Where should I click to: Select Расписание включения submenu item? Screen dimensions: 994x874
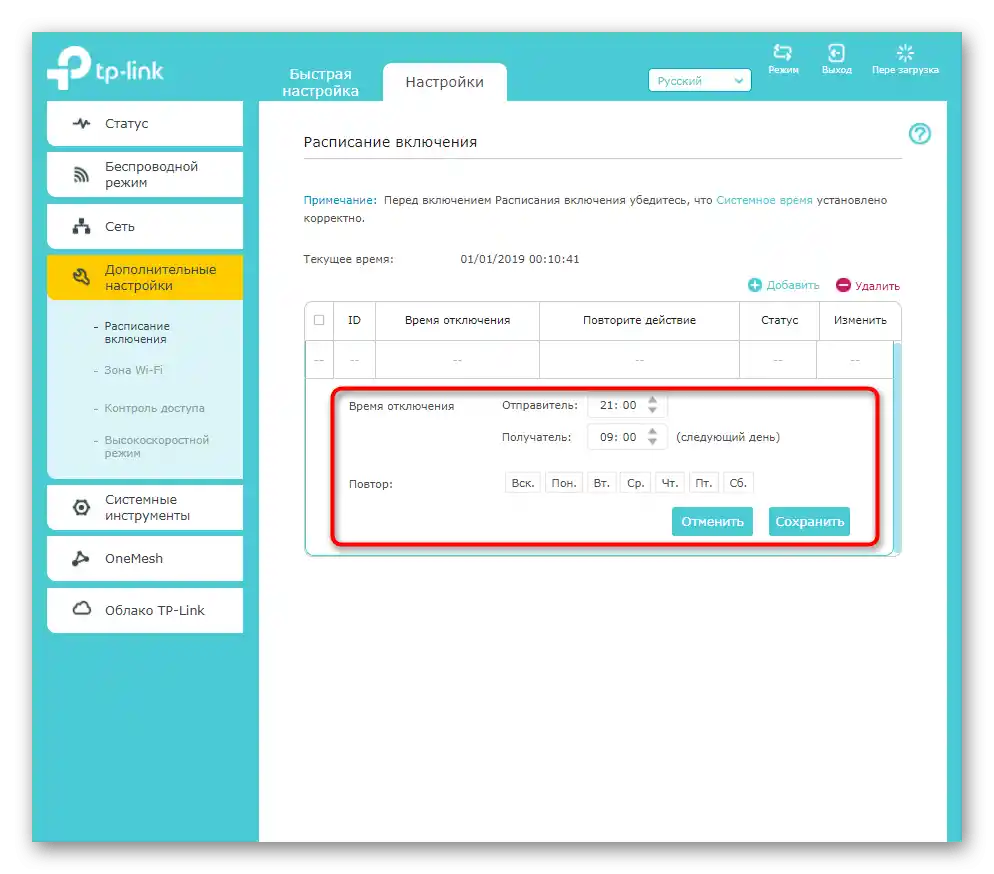pyautogui.click(x=137, y=333)
